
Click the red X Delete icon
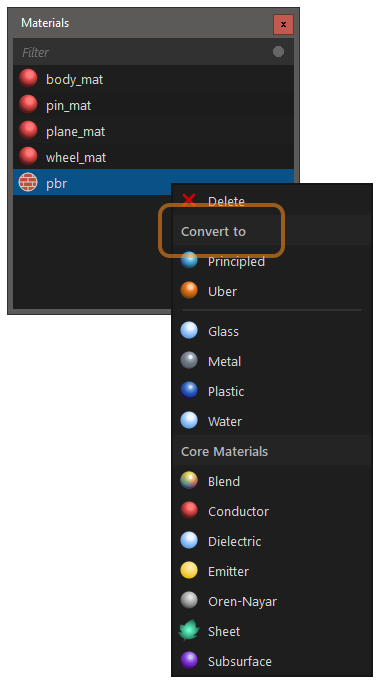click(x=189, y=200)
